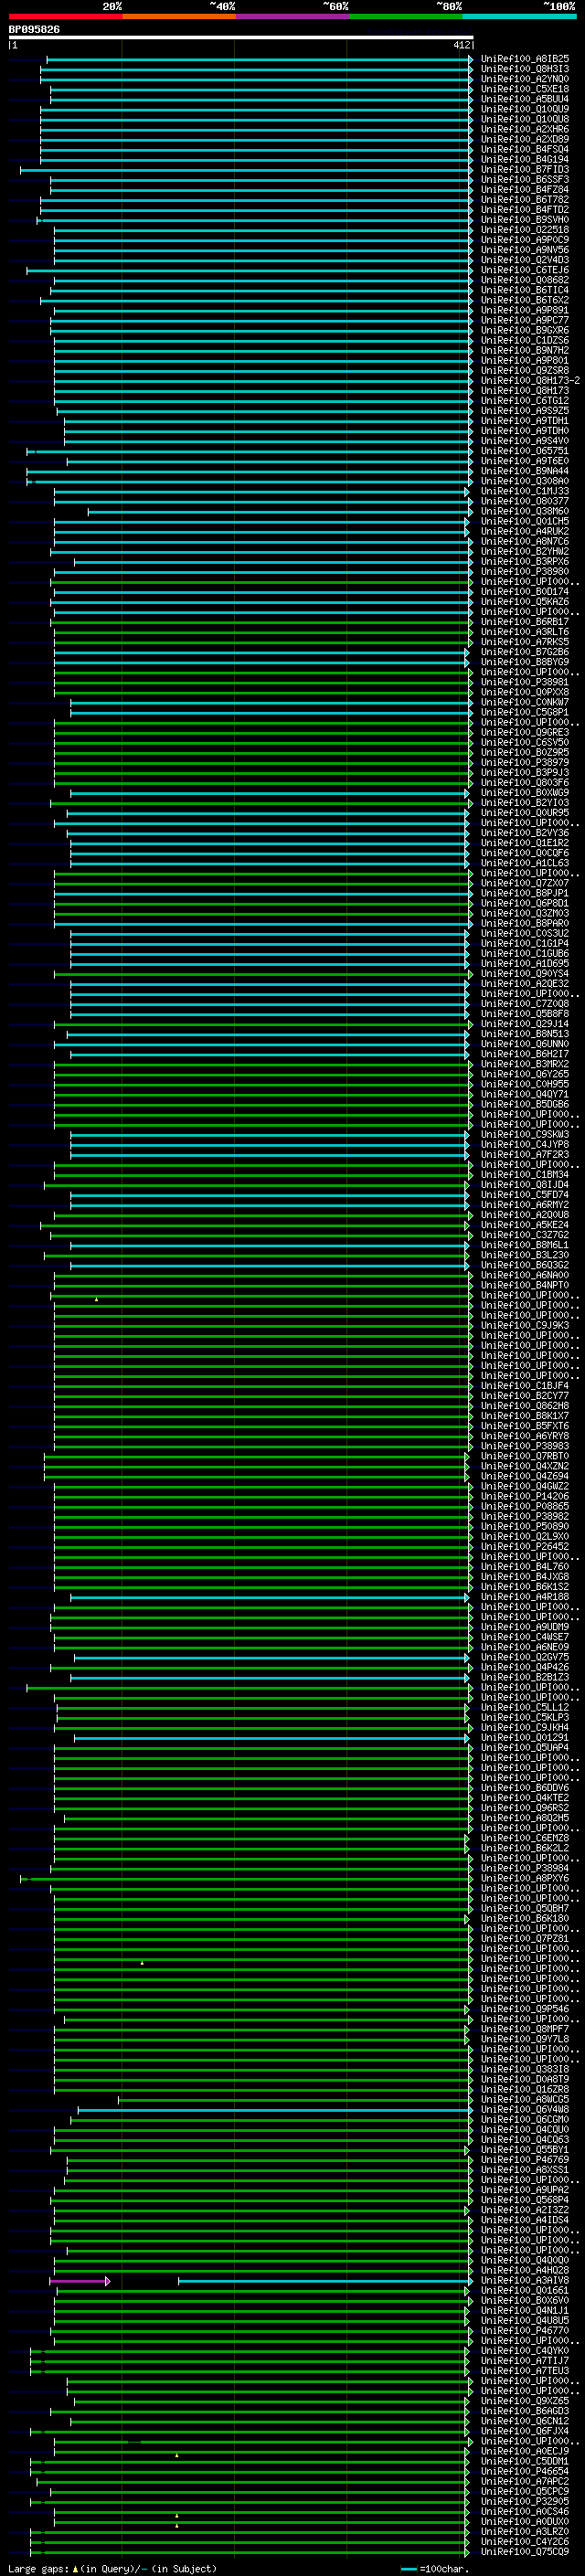Select the UniRef100_O65751 entry

click(525, 451)
